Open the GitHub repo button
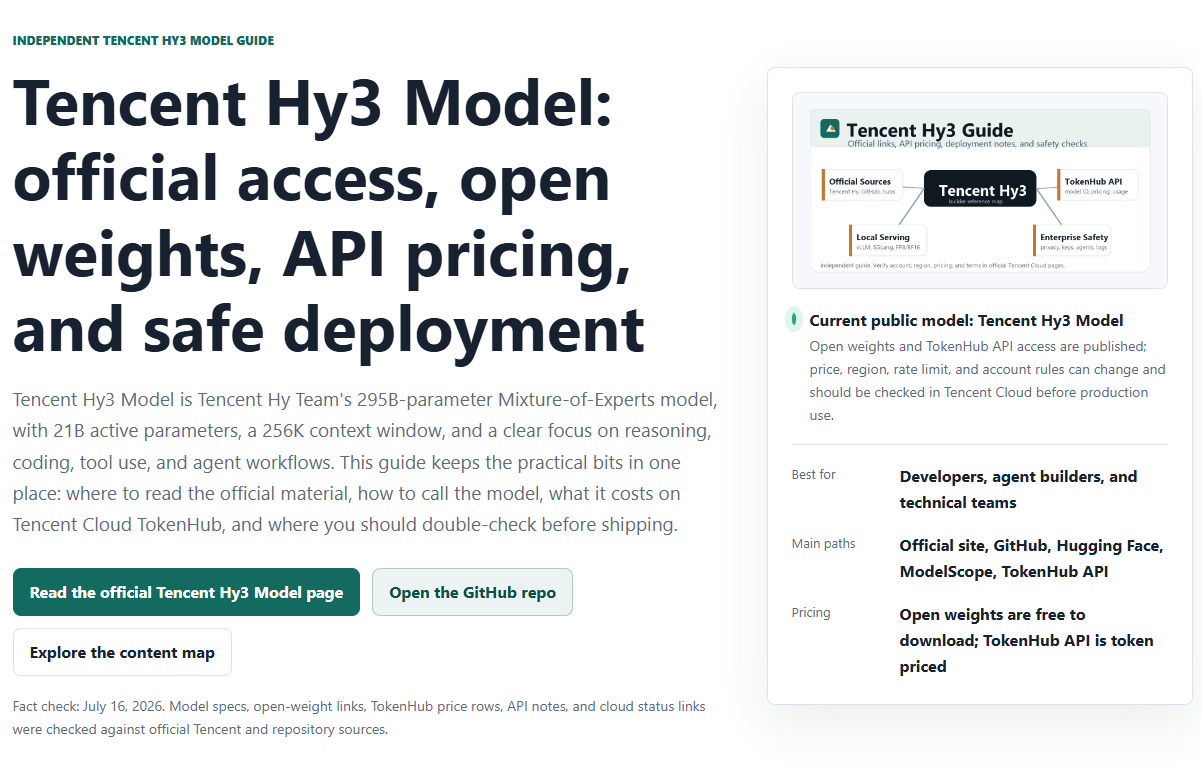This screenshot has width=1201, height=779. click(472, 592)
